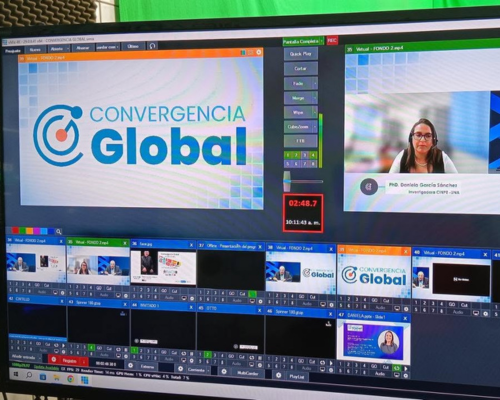The width and height of the screenshot is (500, 400).
Task: Open settings gear beside MultiCorder button
Action: point(224,371)
